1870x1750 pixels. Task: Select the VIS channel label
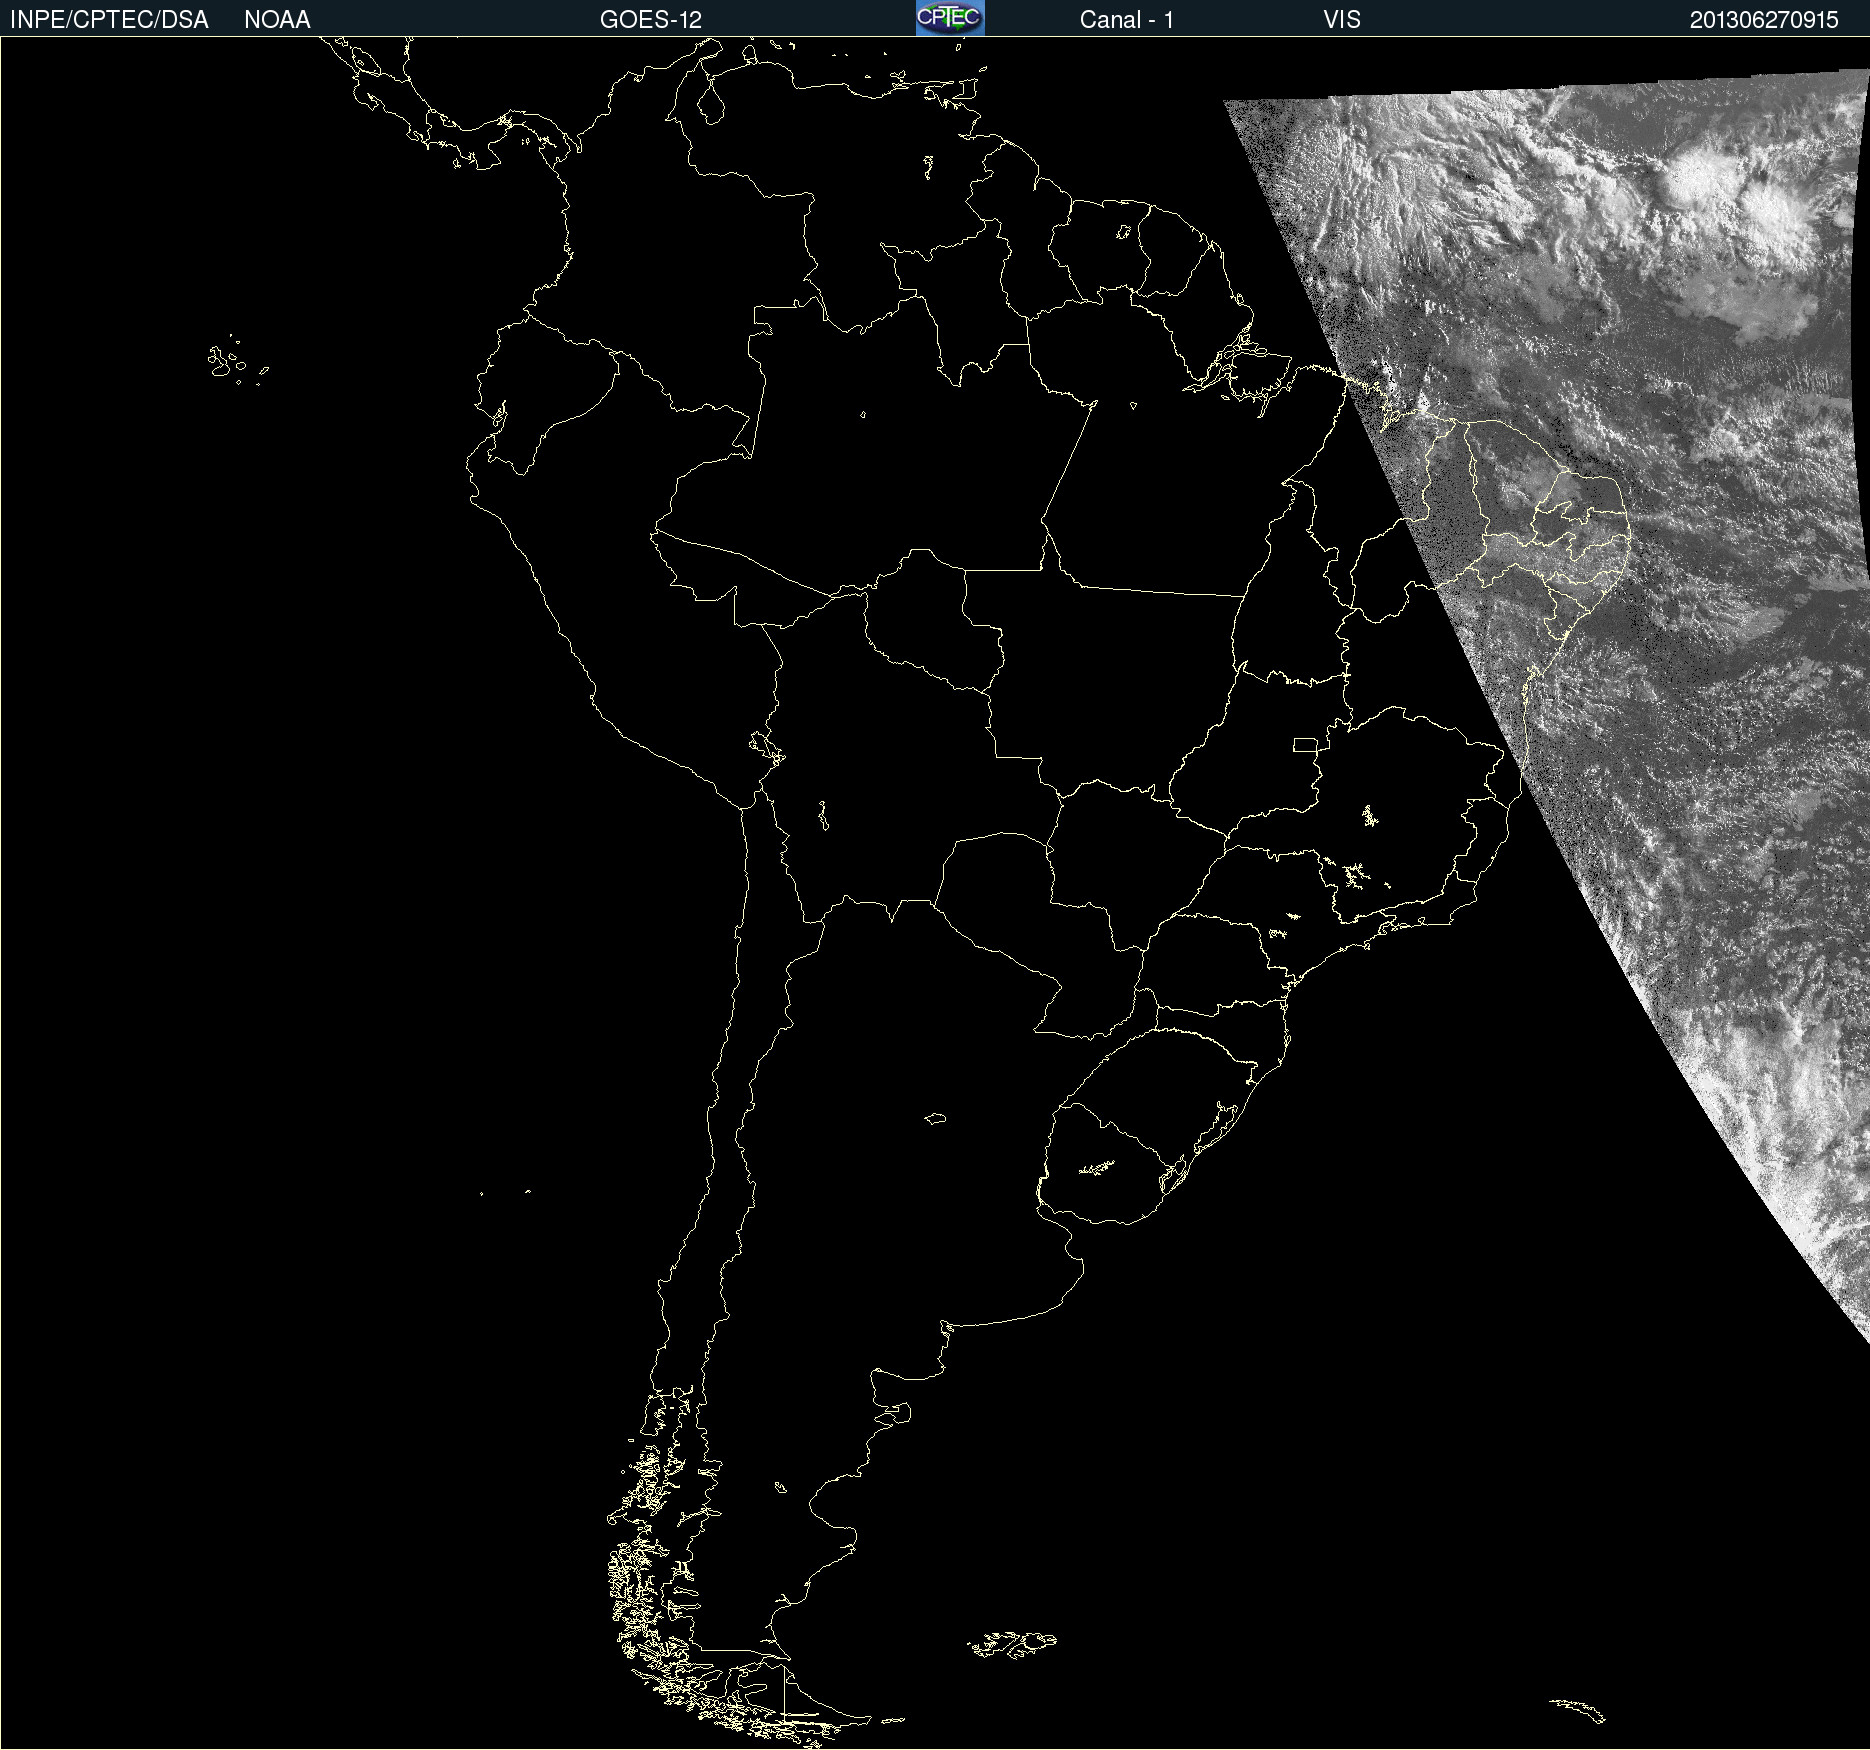(1342, 20)
